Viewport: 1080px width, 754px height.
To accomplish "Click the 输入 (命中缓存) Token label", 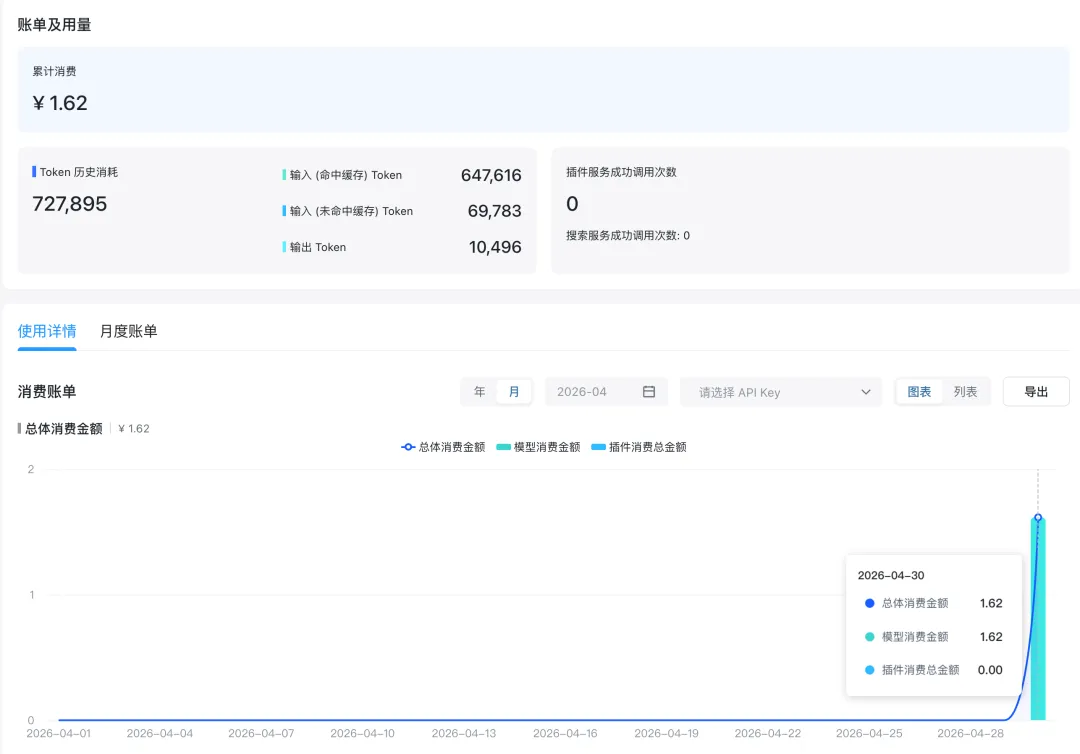I will coord(345,175).
